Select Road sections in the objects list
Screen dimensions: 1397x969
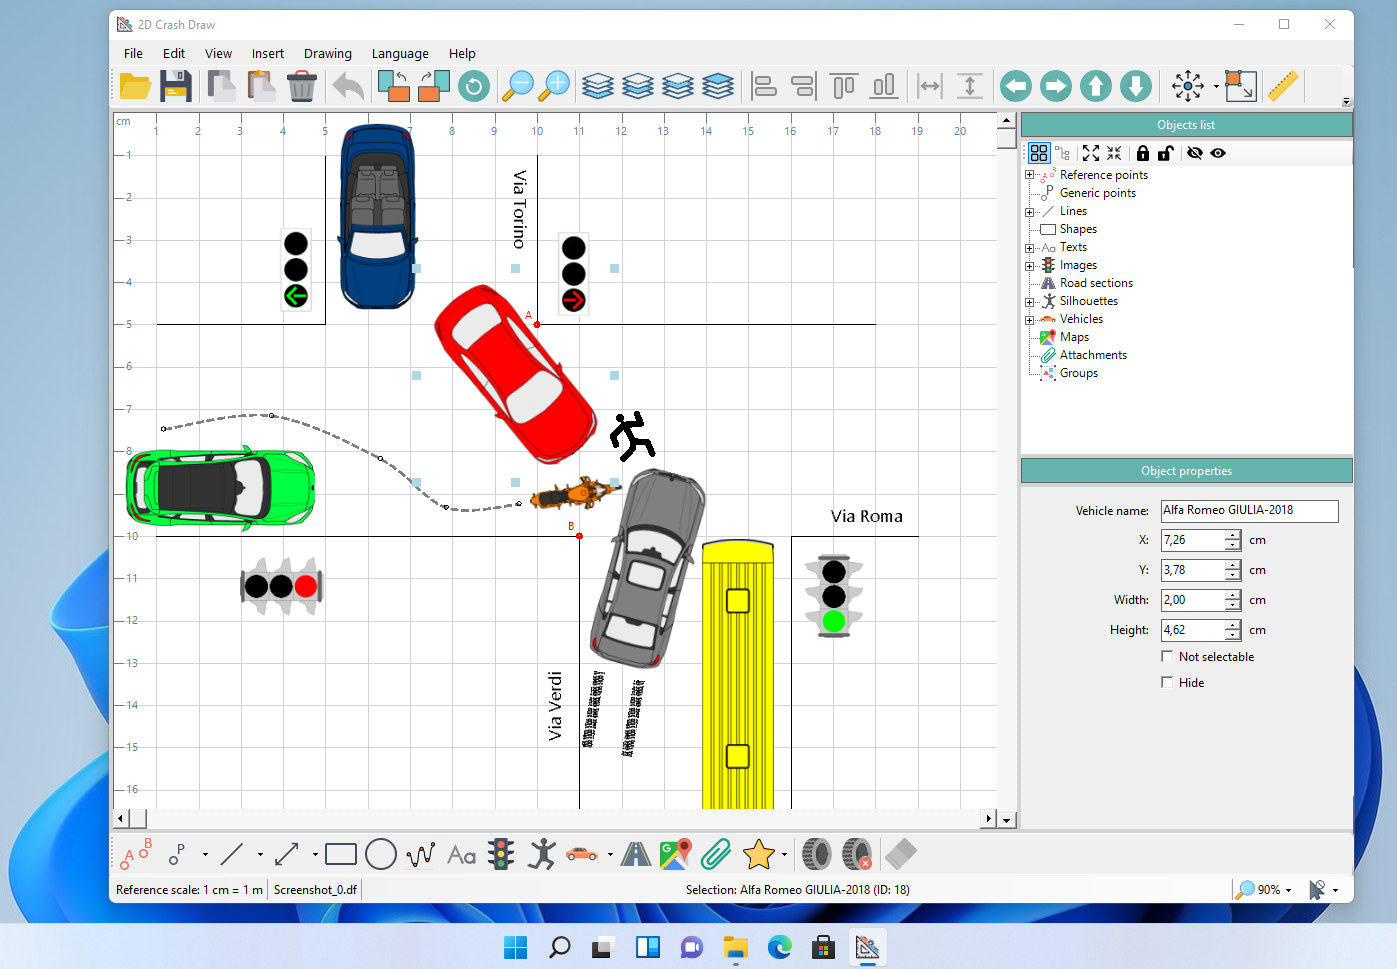coord(1096,283)
